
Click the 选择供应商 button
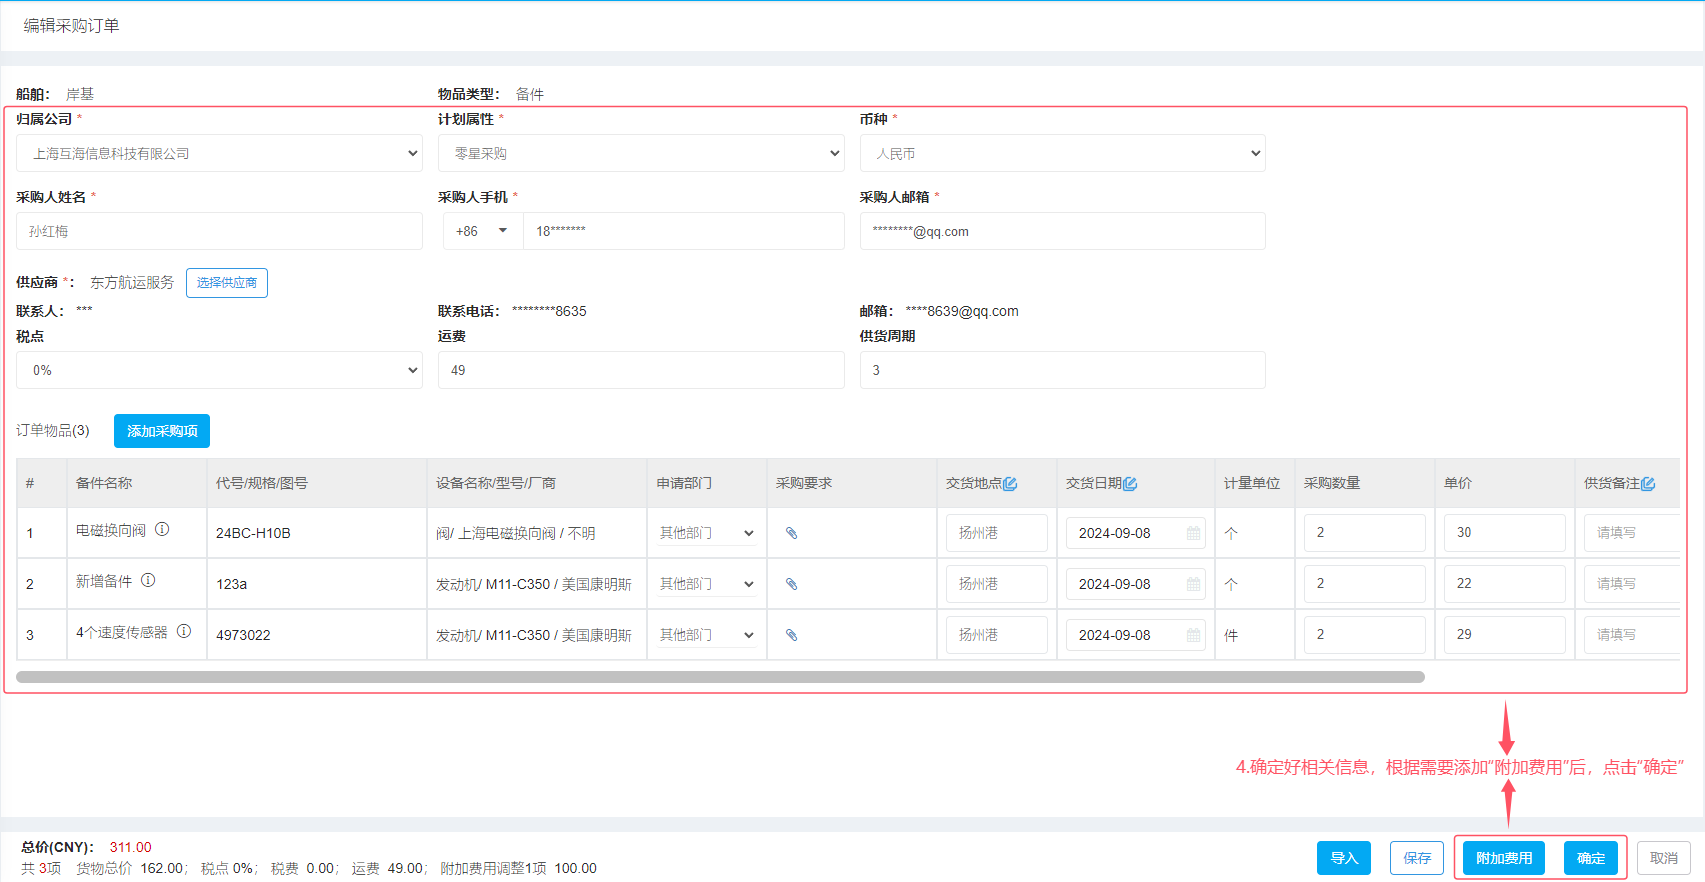click(227, 283)
